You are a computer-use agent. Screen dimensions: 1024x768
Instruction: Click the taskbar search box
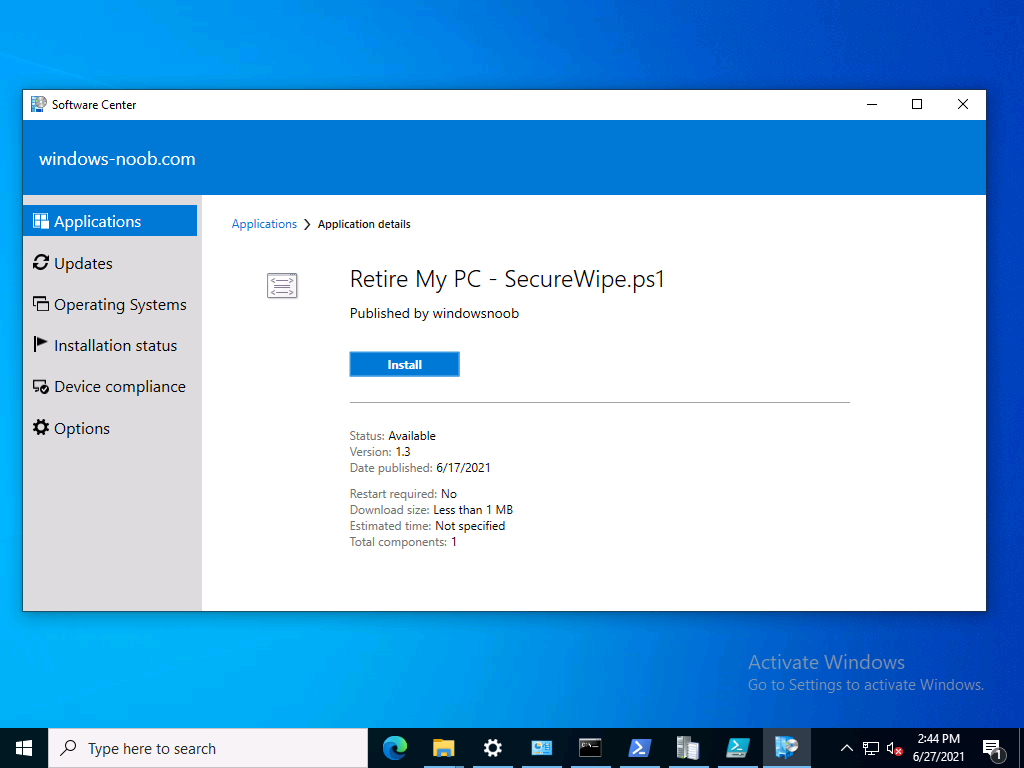click(208, 748)
